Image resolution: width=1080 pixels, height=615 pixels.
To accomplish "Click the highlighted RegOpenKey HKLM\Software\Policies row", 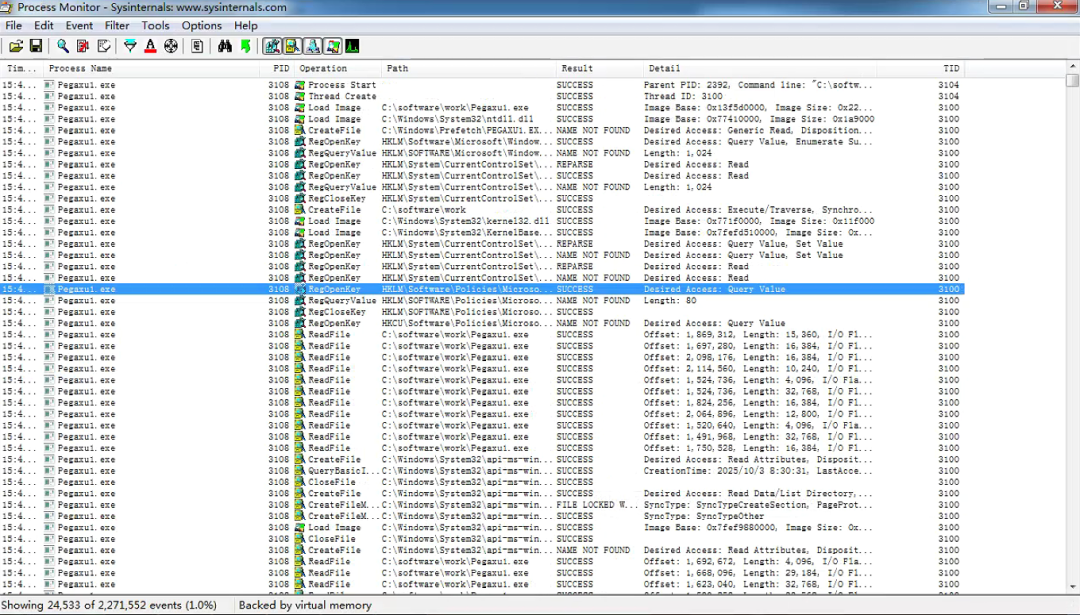I will pos(482,289).
